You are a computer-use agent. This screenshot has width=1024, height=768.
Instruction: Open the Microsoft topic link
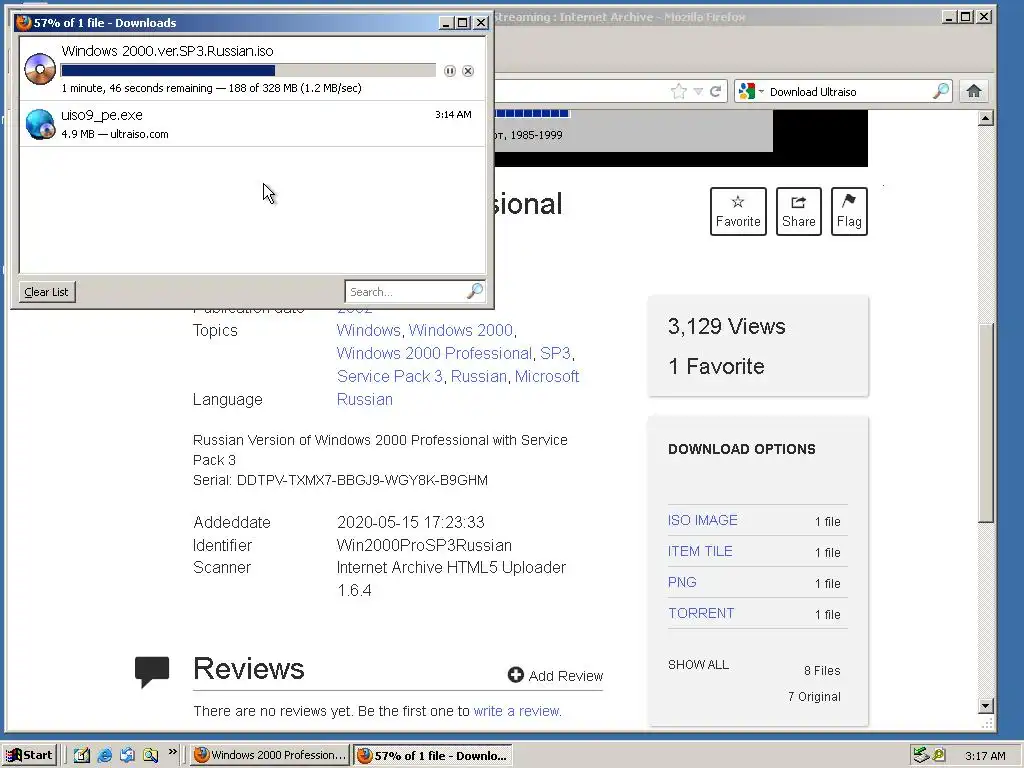tap(547, 377)
